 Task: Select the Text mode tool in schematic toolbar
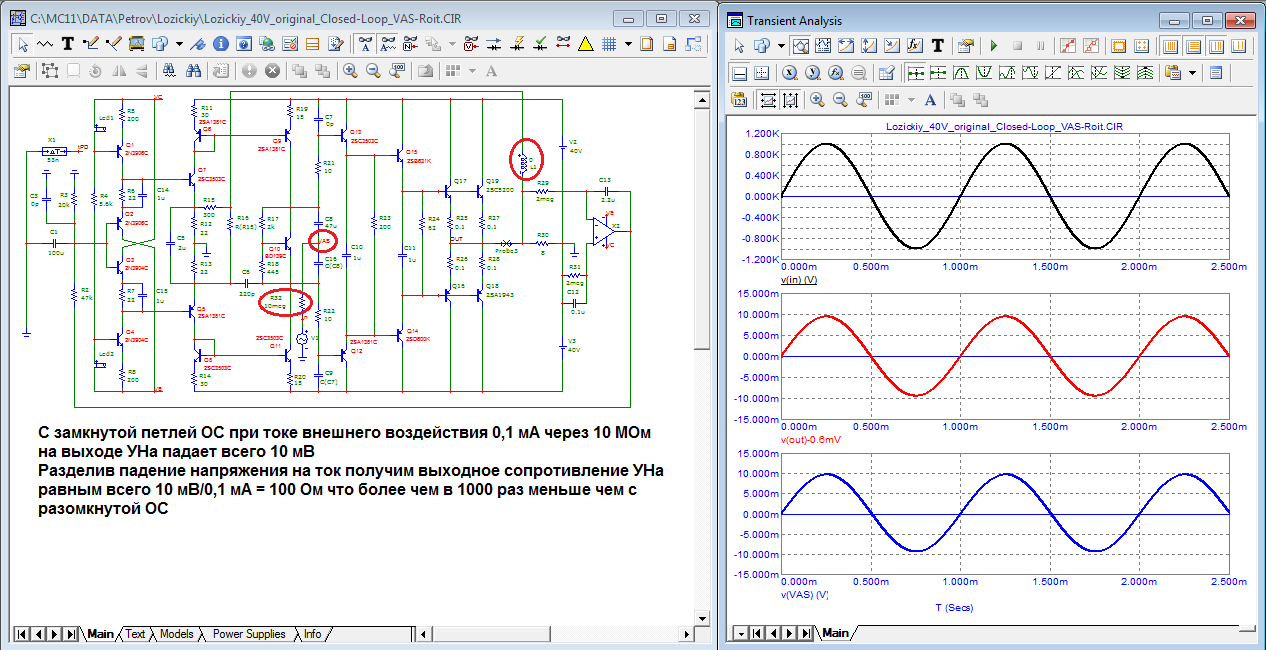[68, 44]
